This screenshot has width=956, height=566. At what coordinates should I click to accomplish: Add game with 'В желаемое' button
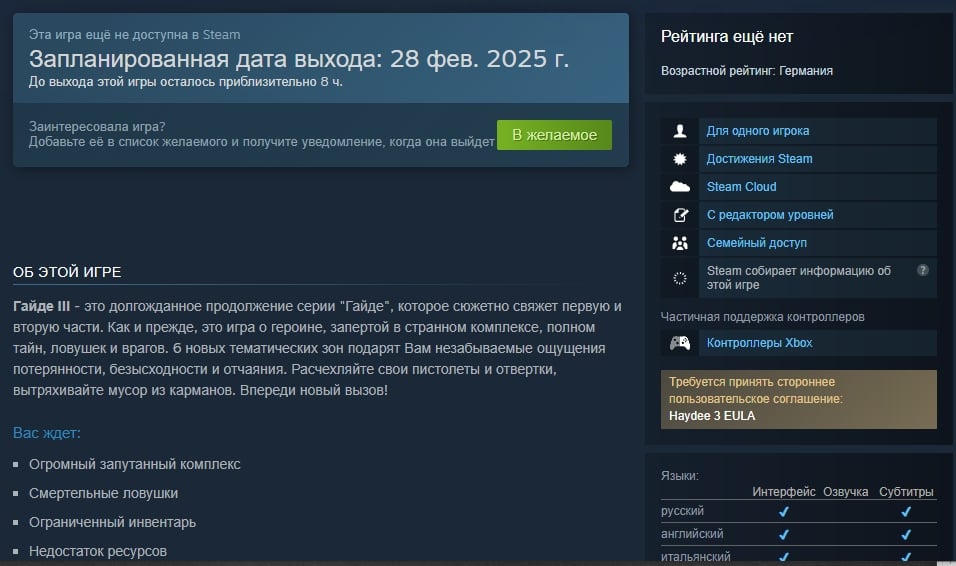tap(554, 135)
